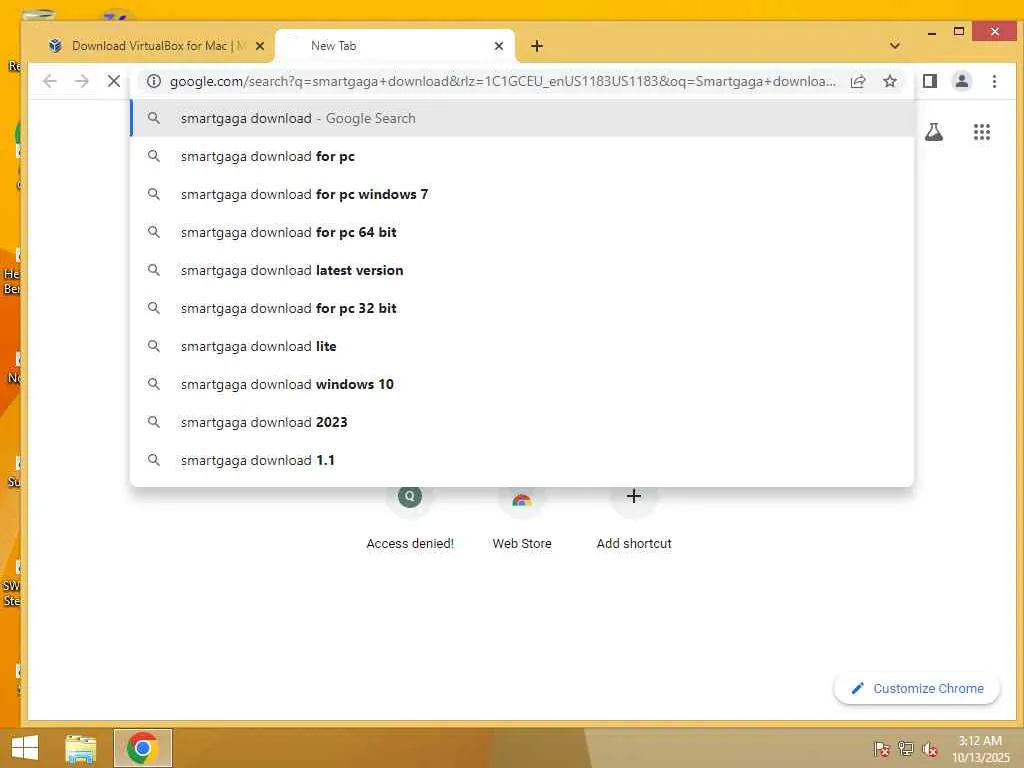
Task: Close the Download VirtualBox tab
Action: click(x=259, y=46)
